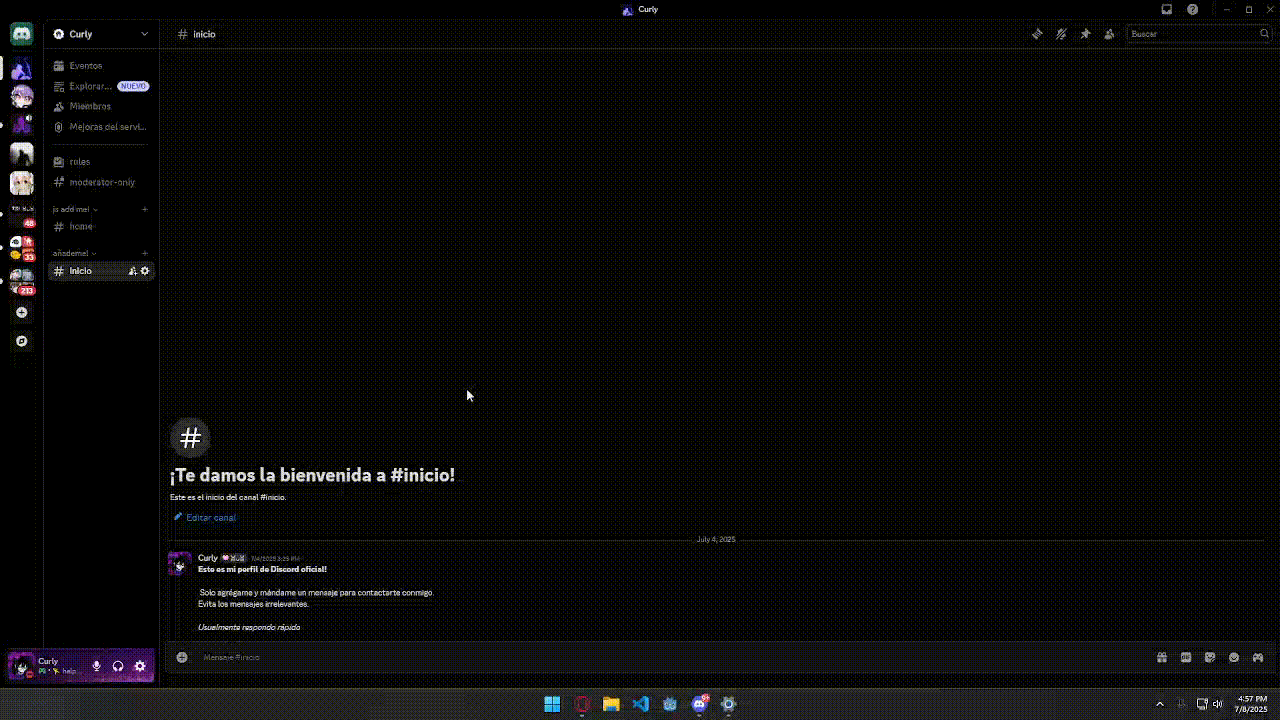Image resolution: width=1280 pixels, height=720 pixels.
Task: Open the Threads icon in channel header
Action: pos(1037,34)
